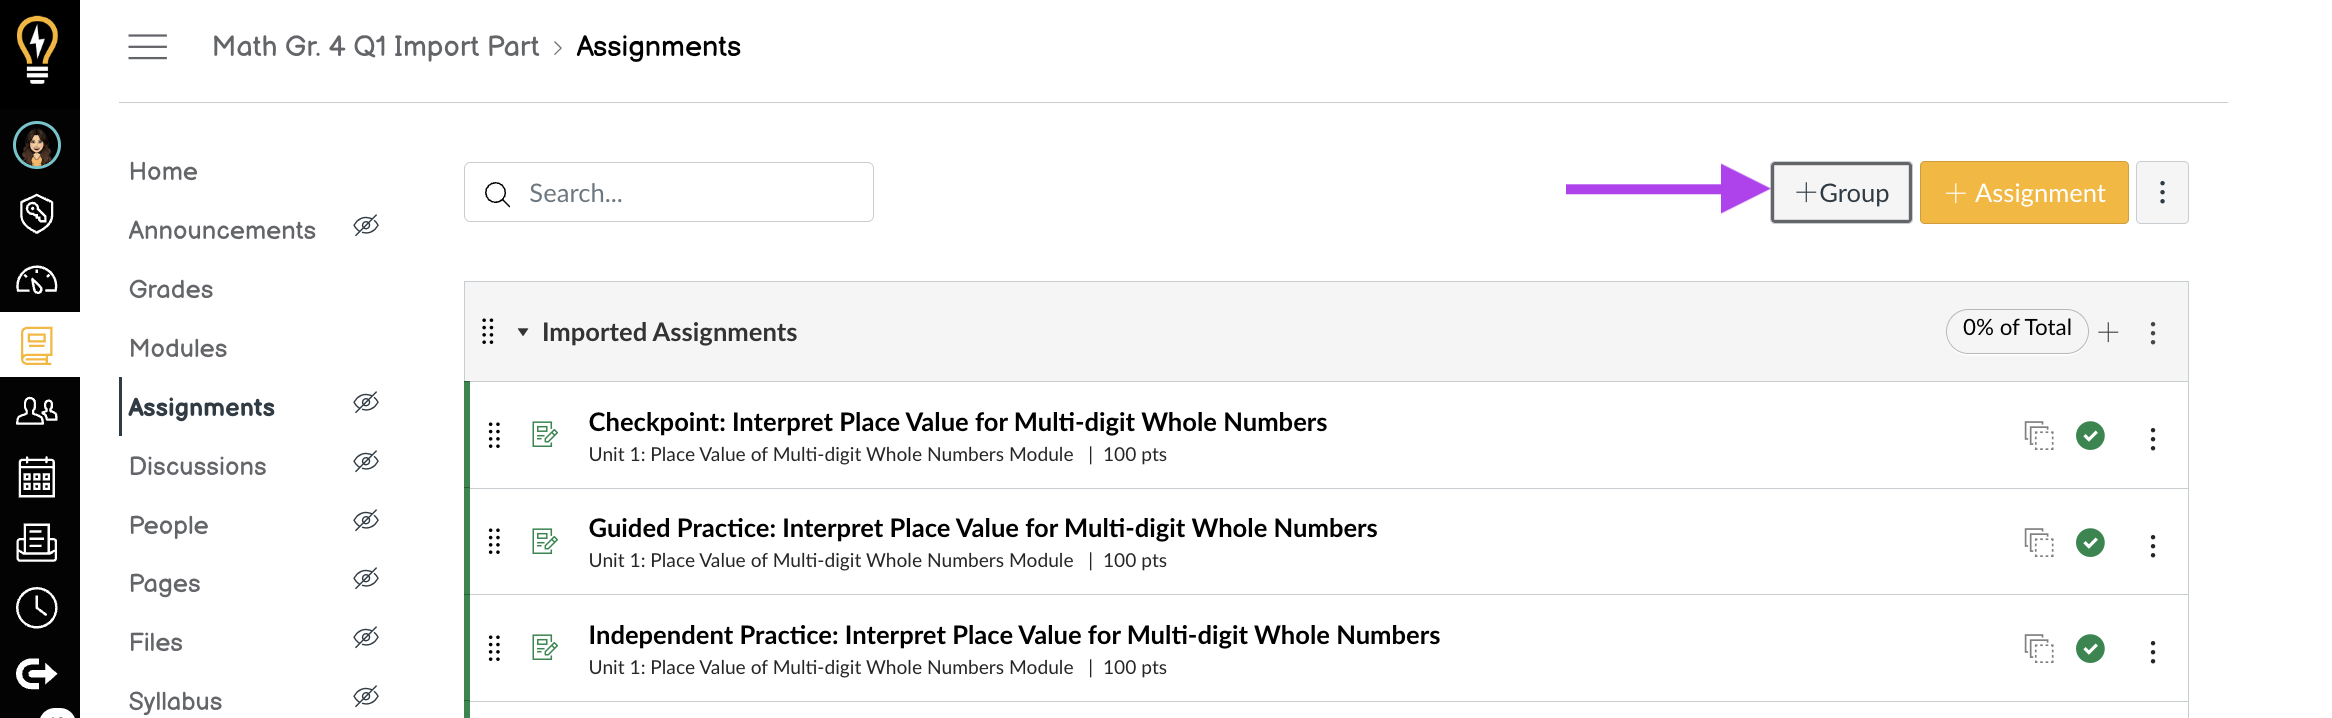Screen dimensions: 2332x718
Task: Click the hidden eye icon beside Announcements
Action: 366,226
